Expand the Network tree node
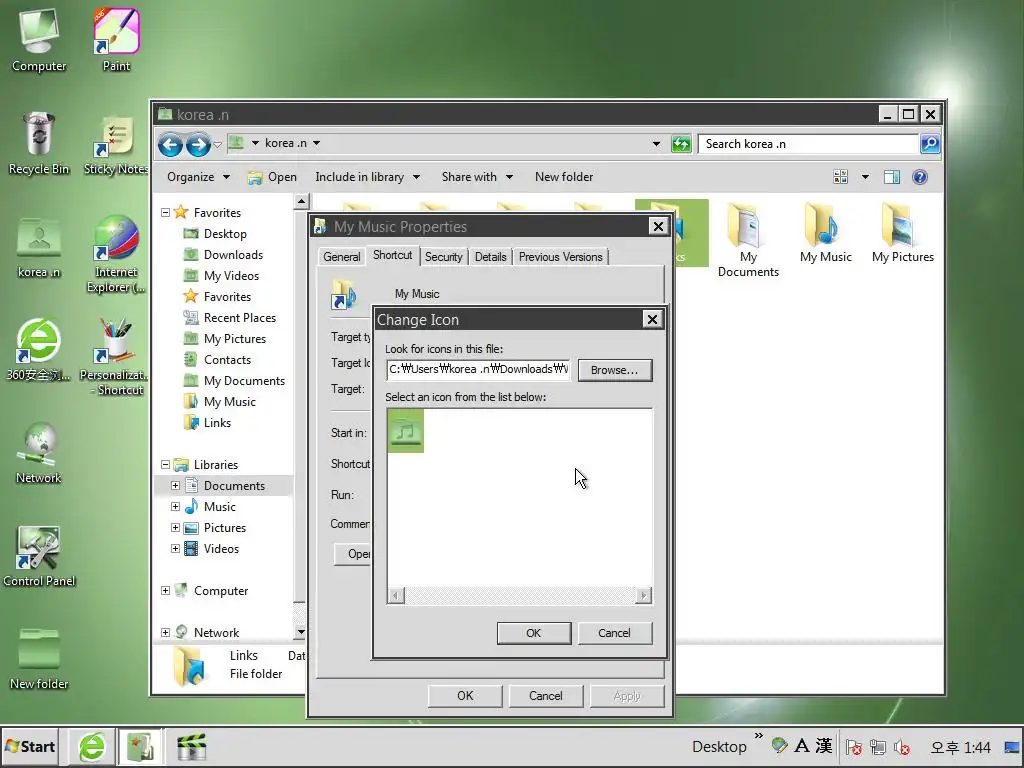This screenshot has height=768, width=1024. click(166, 633)
